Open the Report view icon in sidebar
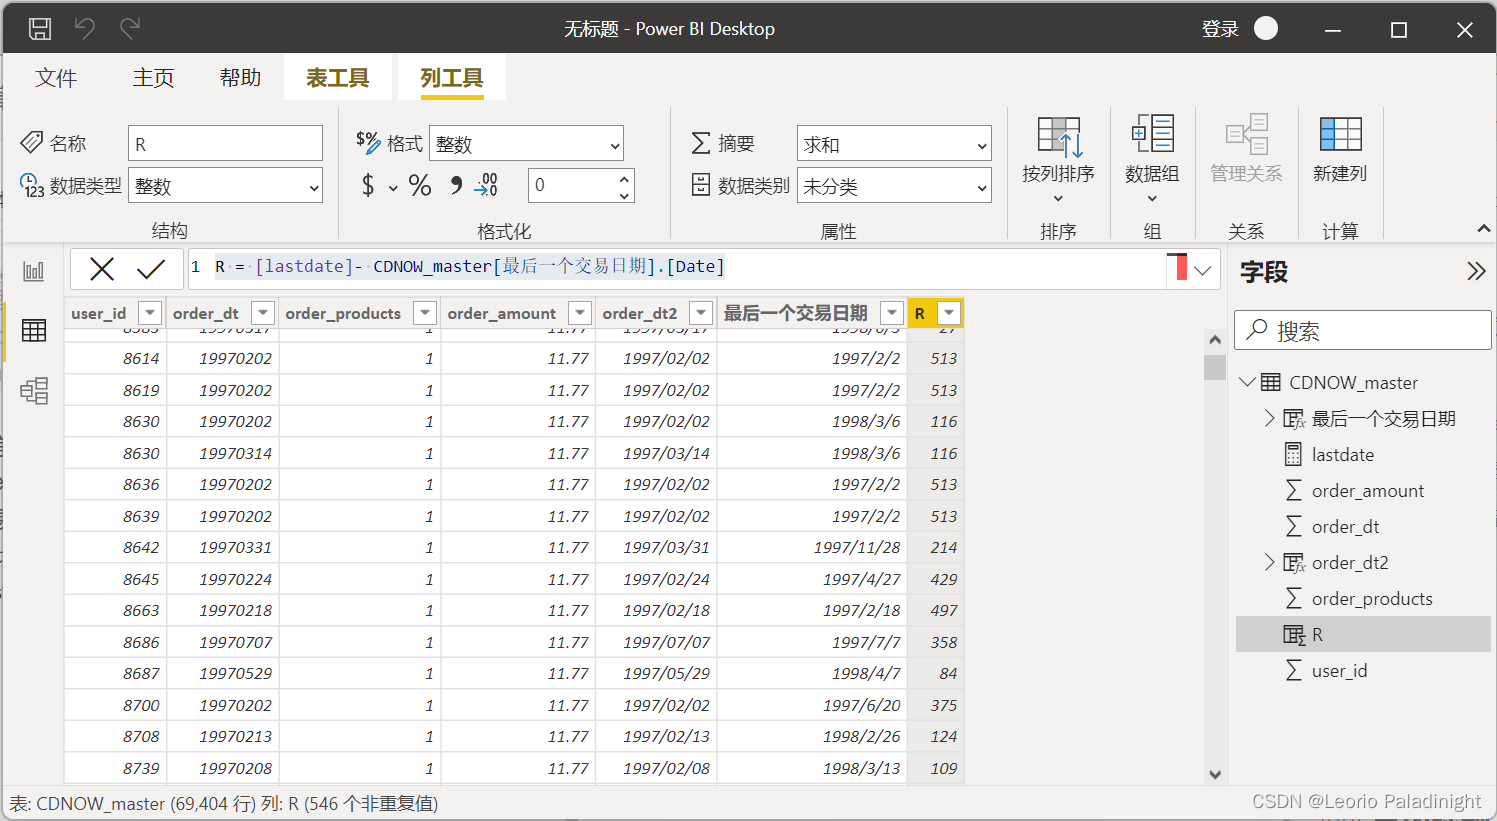Viewport: 1497px width, 821px height. click(34, 271)
